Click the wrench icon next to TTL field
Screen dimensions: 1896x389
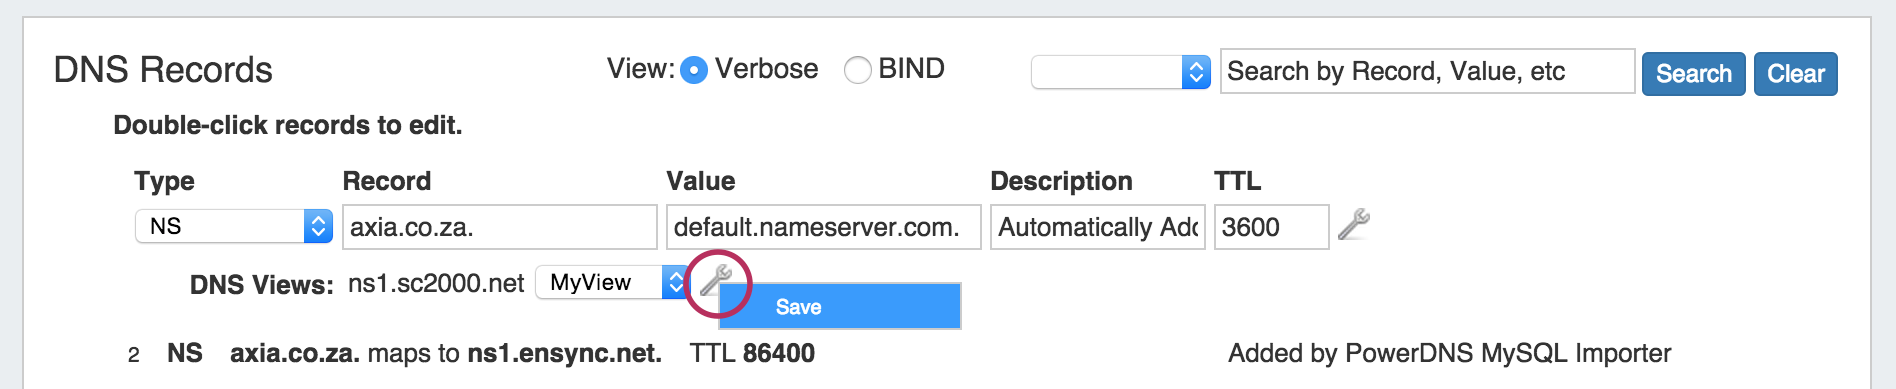1353,224
